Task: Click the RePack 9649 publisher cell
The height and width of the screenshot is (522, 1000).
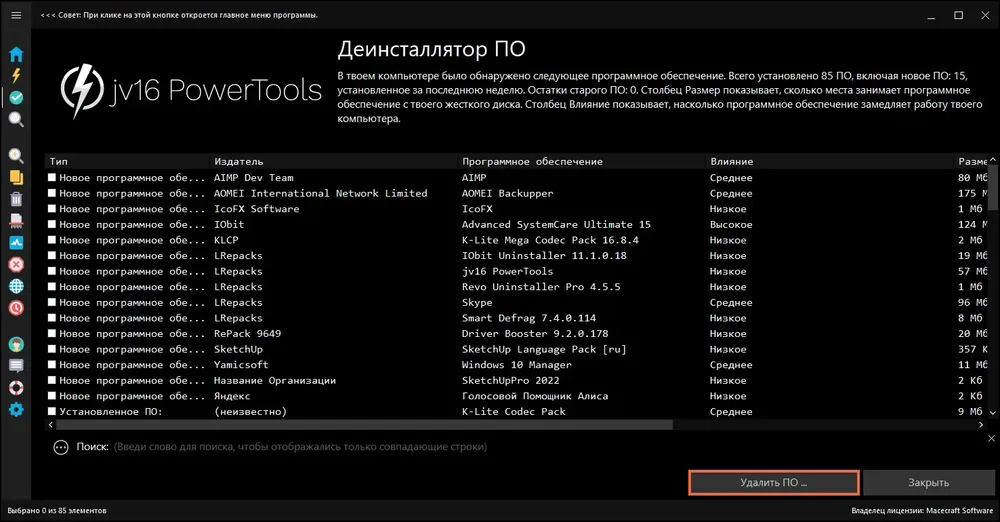Action: point(247,334)
